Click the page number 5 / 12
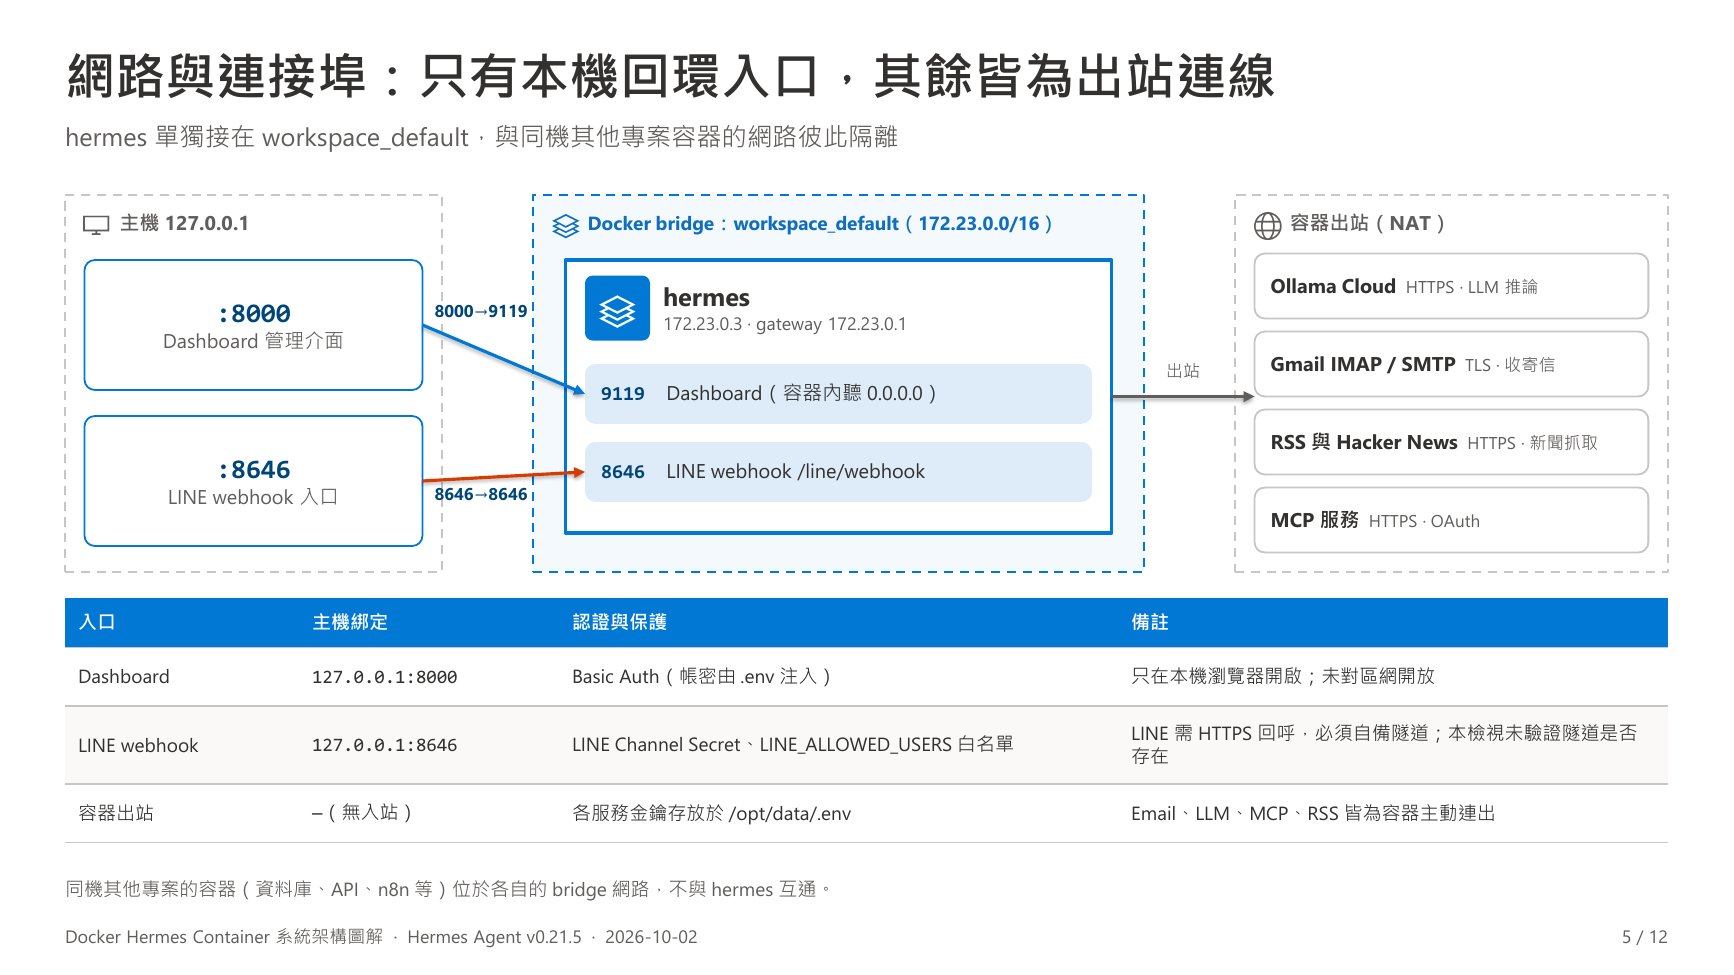 (x=1645, y=937)
